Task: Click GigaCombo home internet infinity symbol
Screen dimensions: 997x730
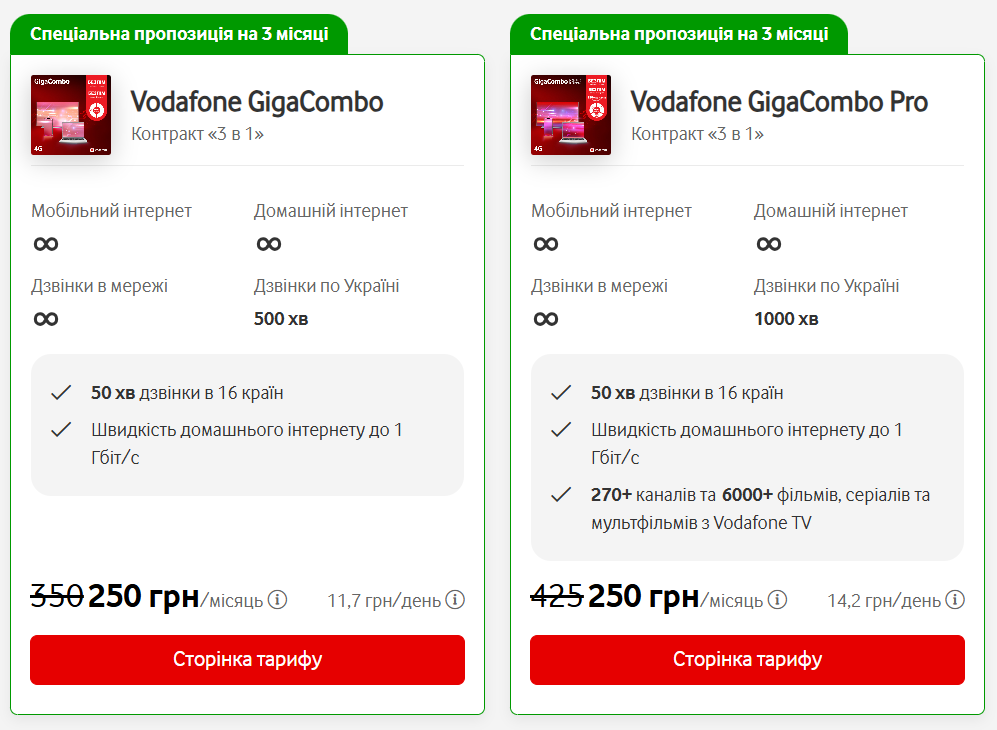Action: [x=269, y=244]
